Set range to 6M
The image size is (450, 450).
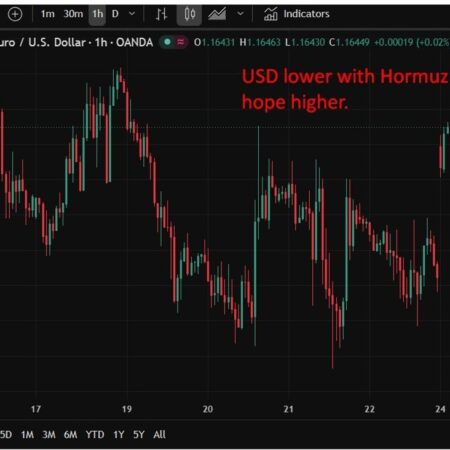[70, 435]
